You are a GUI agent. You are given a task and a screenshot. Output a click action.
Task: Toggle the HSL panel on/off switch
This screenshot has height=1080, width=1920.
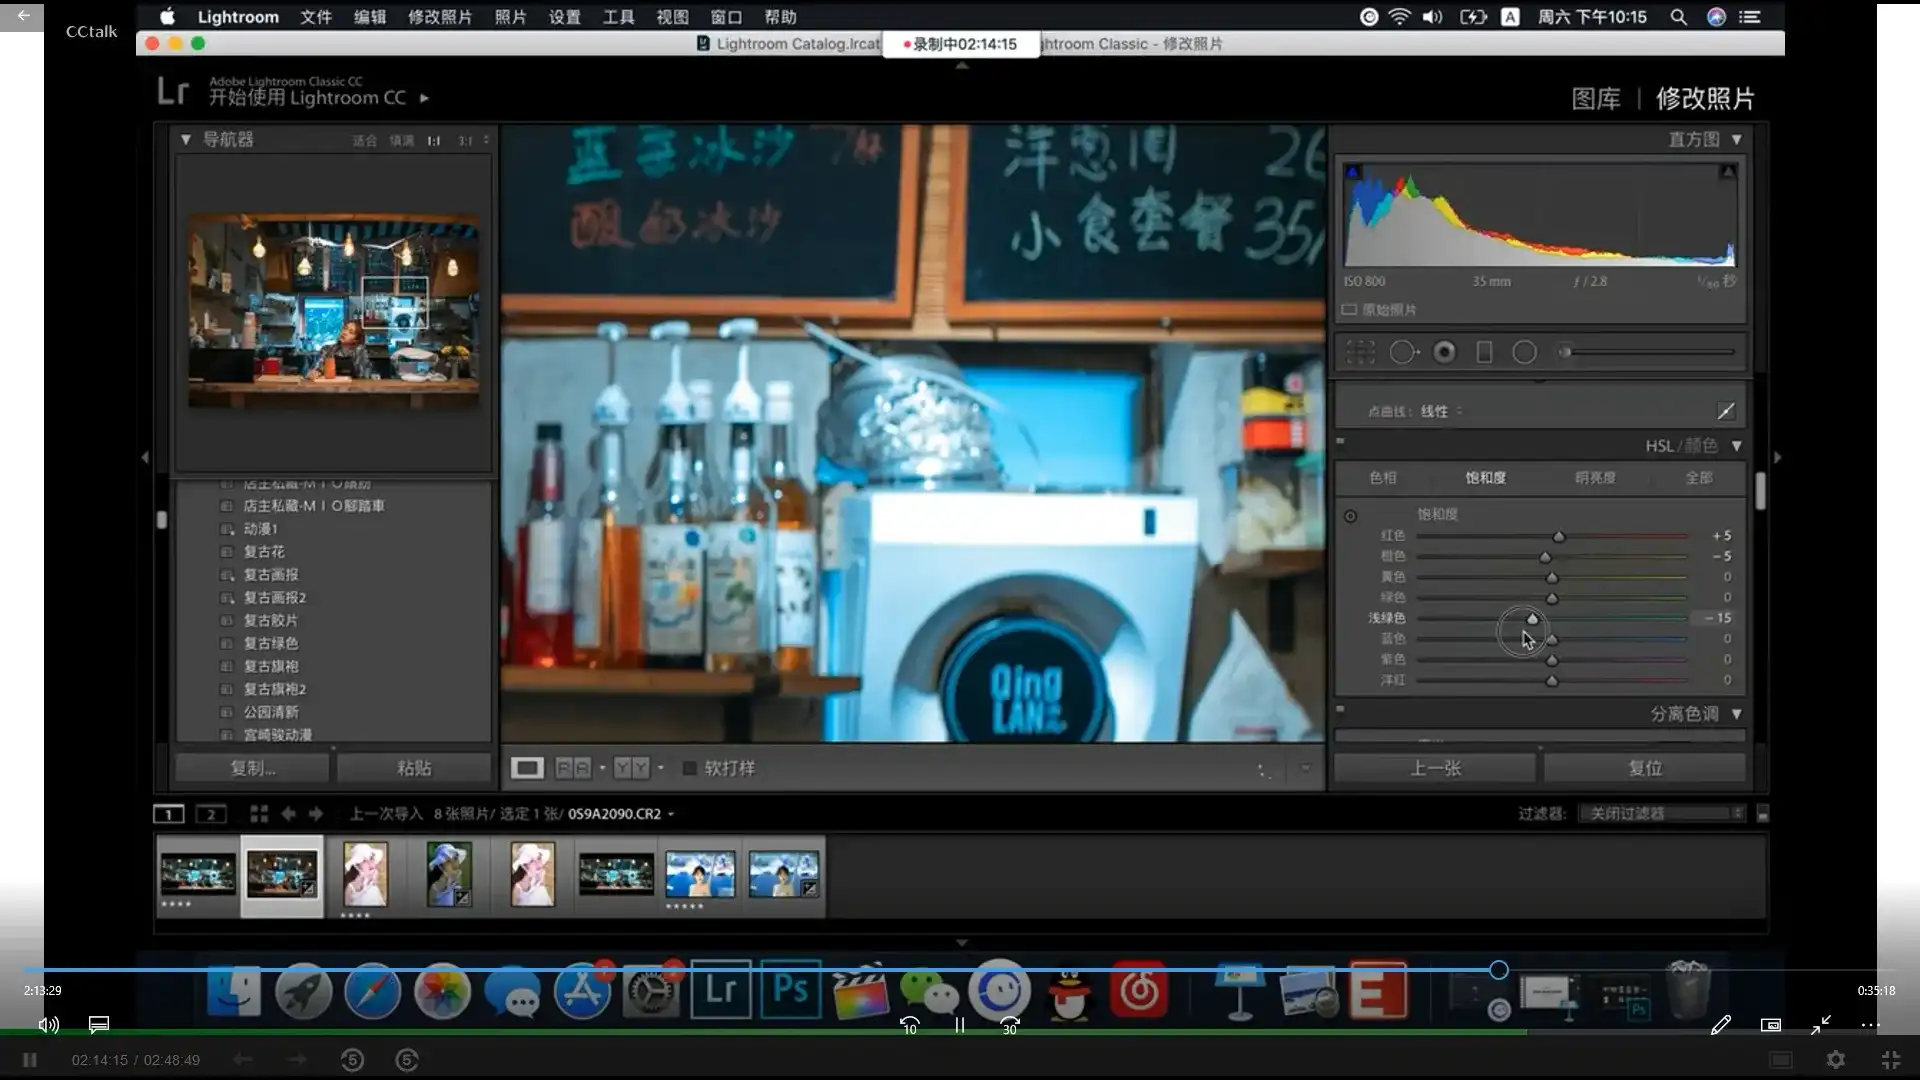click(x=1340, y=441)
